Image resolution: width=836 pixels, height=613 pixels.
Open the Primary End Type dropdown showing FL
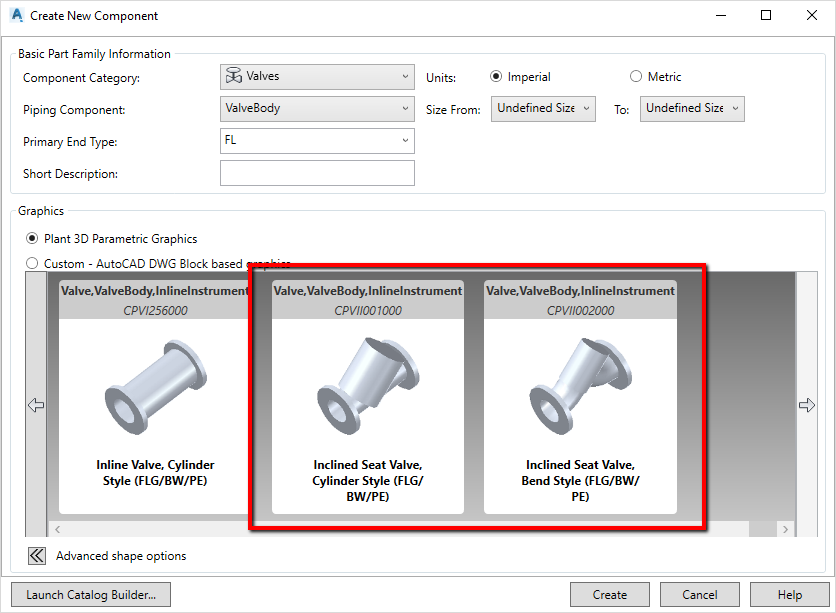coord(317,141)
